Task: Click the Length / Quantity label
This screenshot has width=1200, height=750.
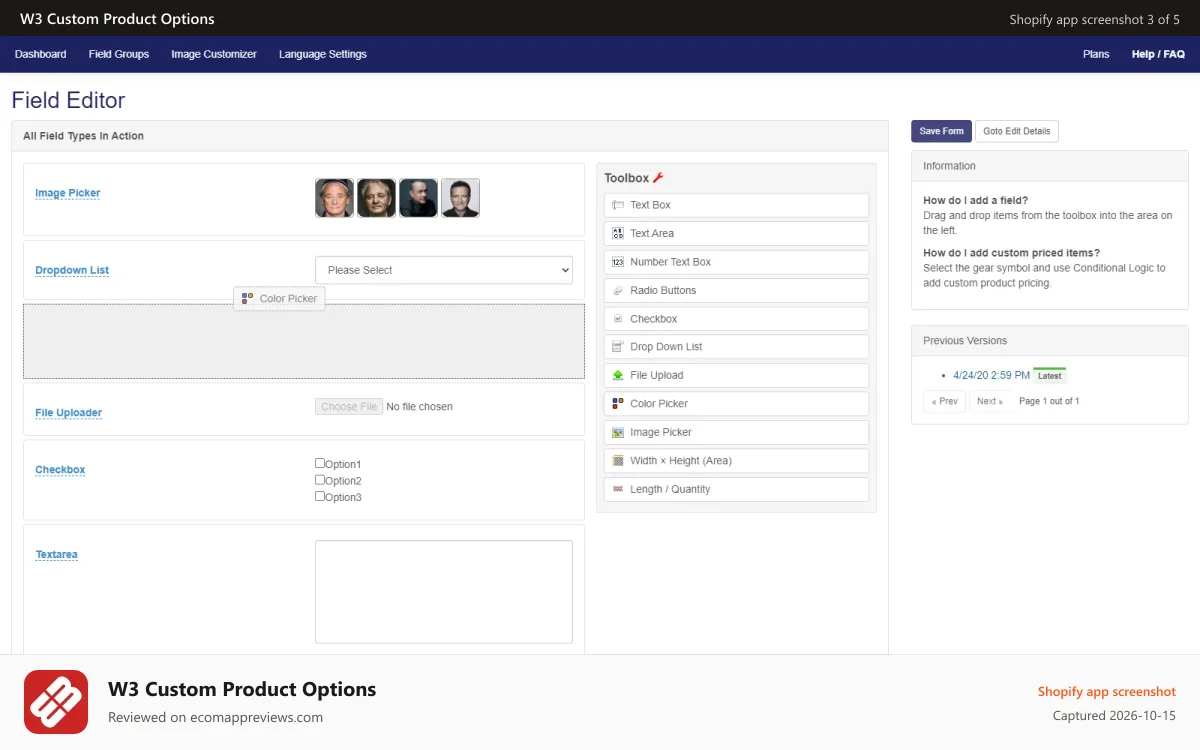Action: point(670,489)
